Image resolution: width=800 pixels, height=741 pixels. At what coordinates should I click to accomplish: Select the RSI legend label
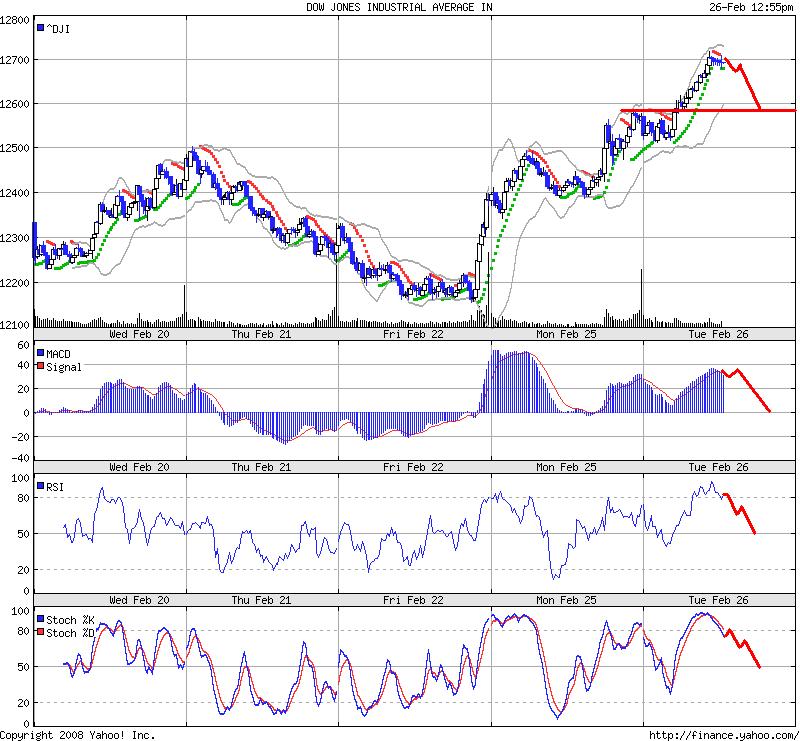point(55,487)
